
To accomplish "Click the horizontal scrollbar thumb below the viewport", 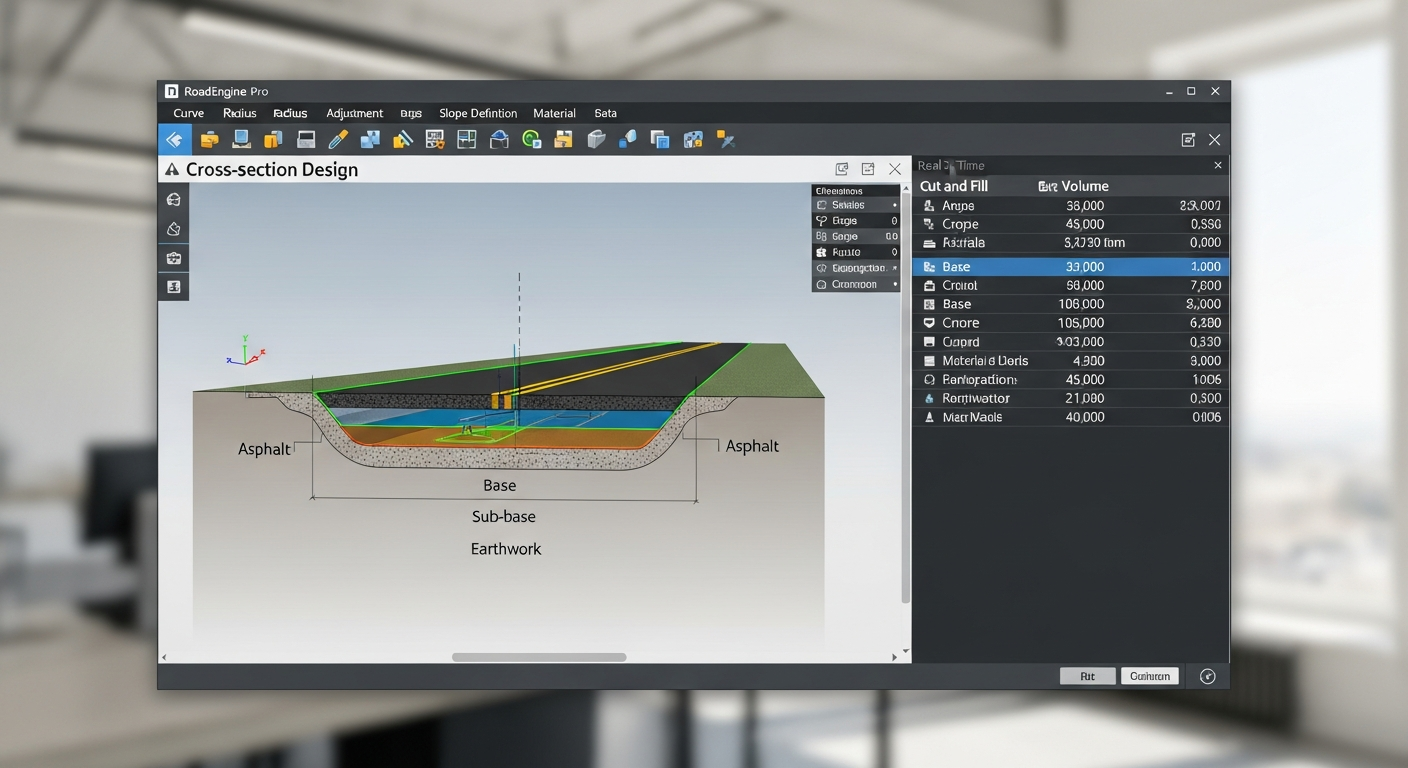I will click(539, 657).
